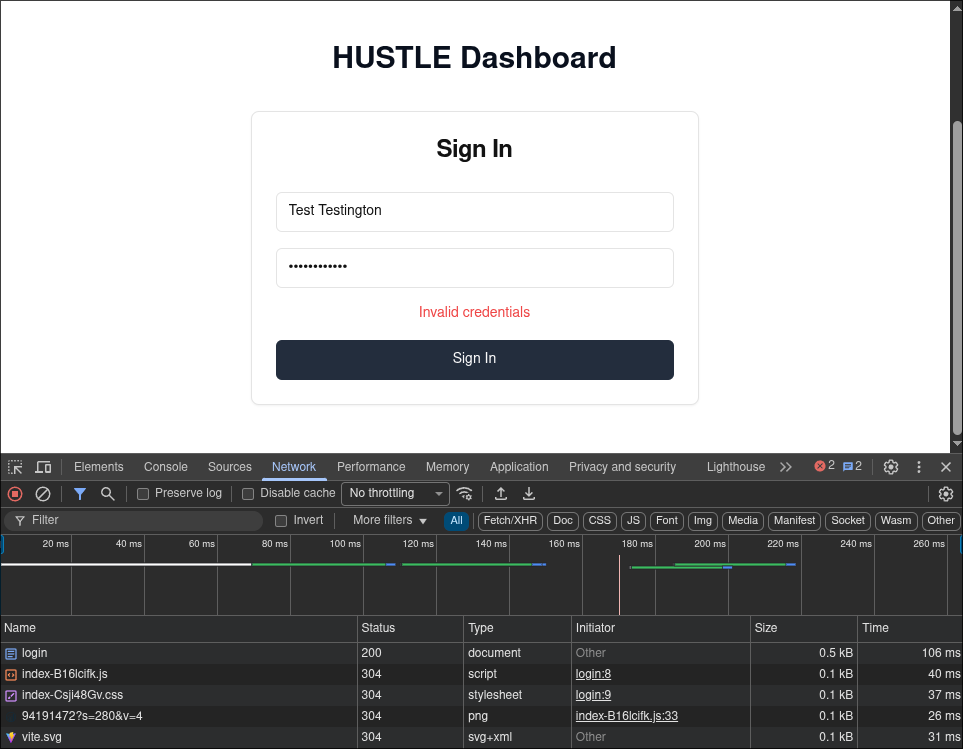Filter requests by Wasm
The image size is (963, 749).
click(895, 521)
